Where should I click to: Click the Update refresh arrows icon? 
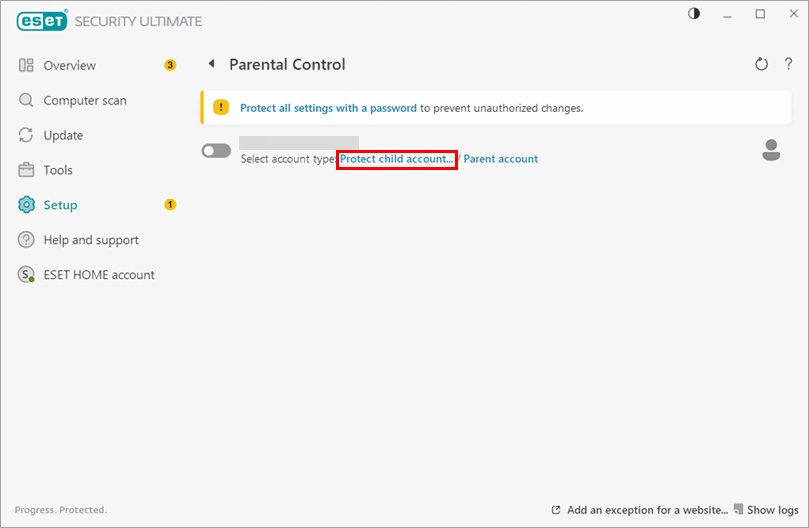click(x=26, y=136)
